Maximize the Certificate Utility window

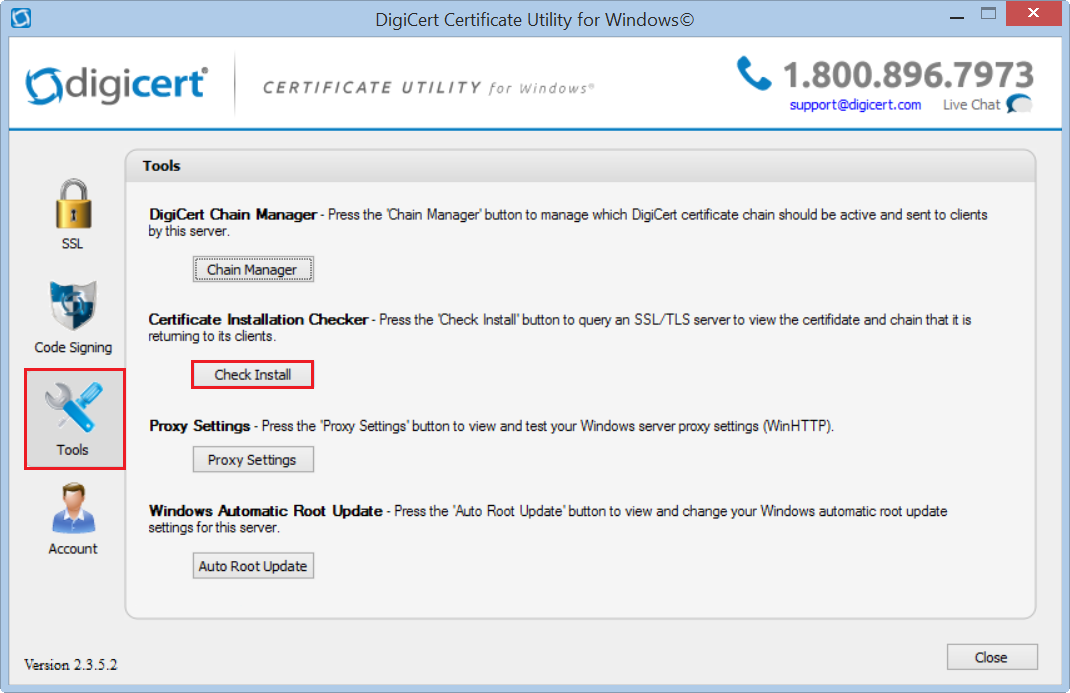(x=988, y=14)
